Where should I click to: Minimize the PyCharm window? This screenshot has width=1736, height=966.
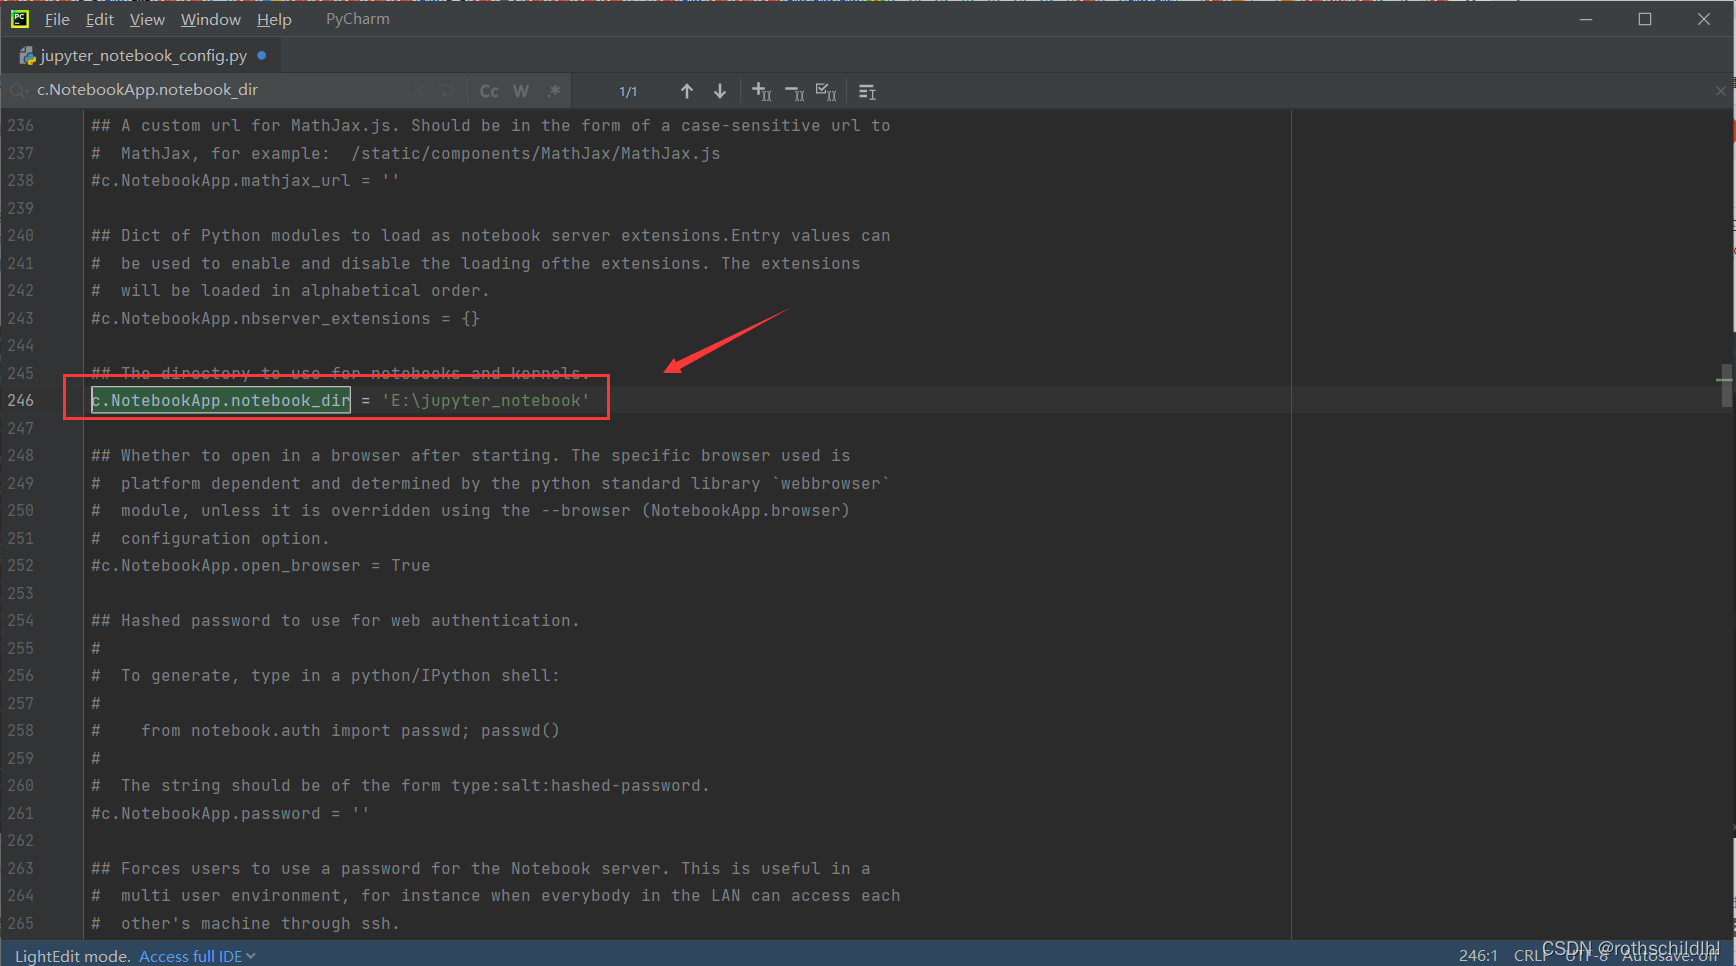click(1586, 19)
